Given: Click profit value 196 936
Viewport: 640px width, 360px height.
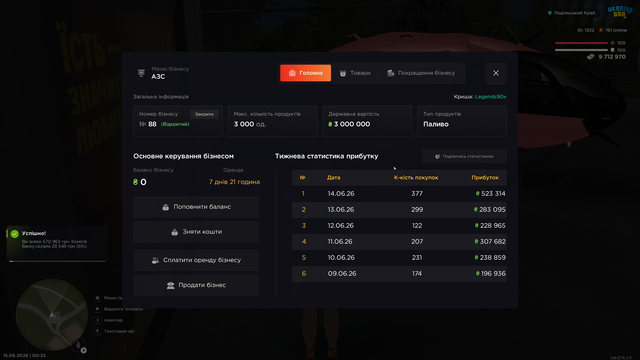Looking at the screenshot, I should 493,273.
